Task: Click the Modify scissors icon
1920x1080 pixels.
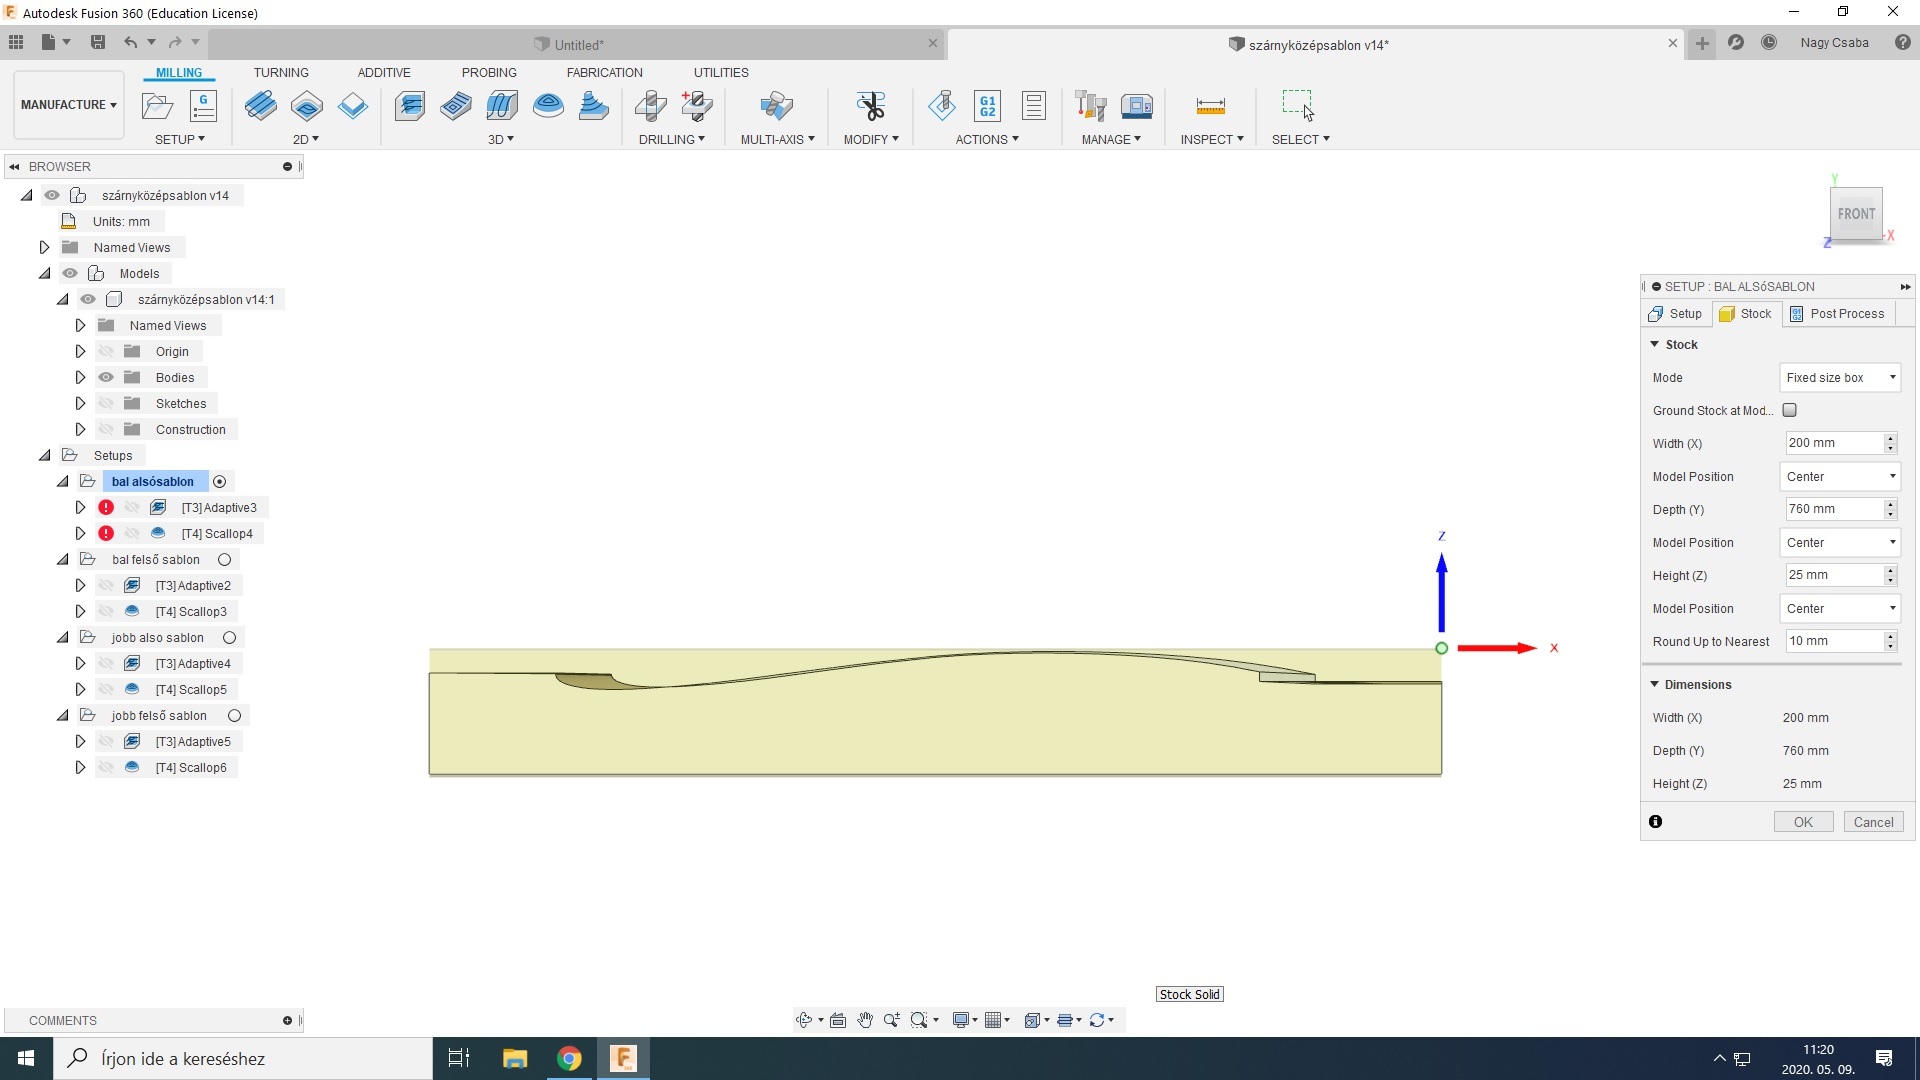Action: tap(871, 105)
